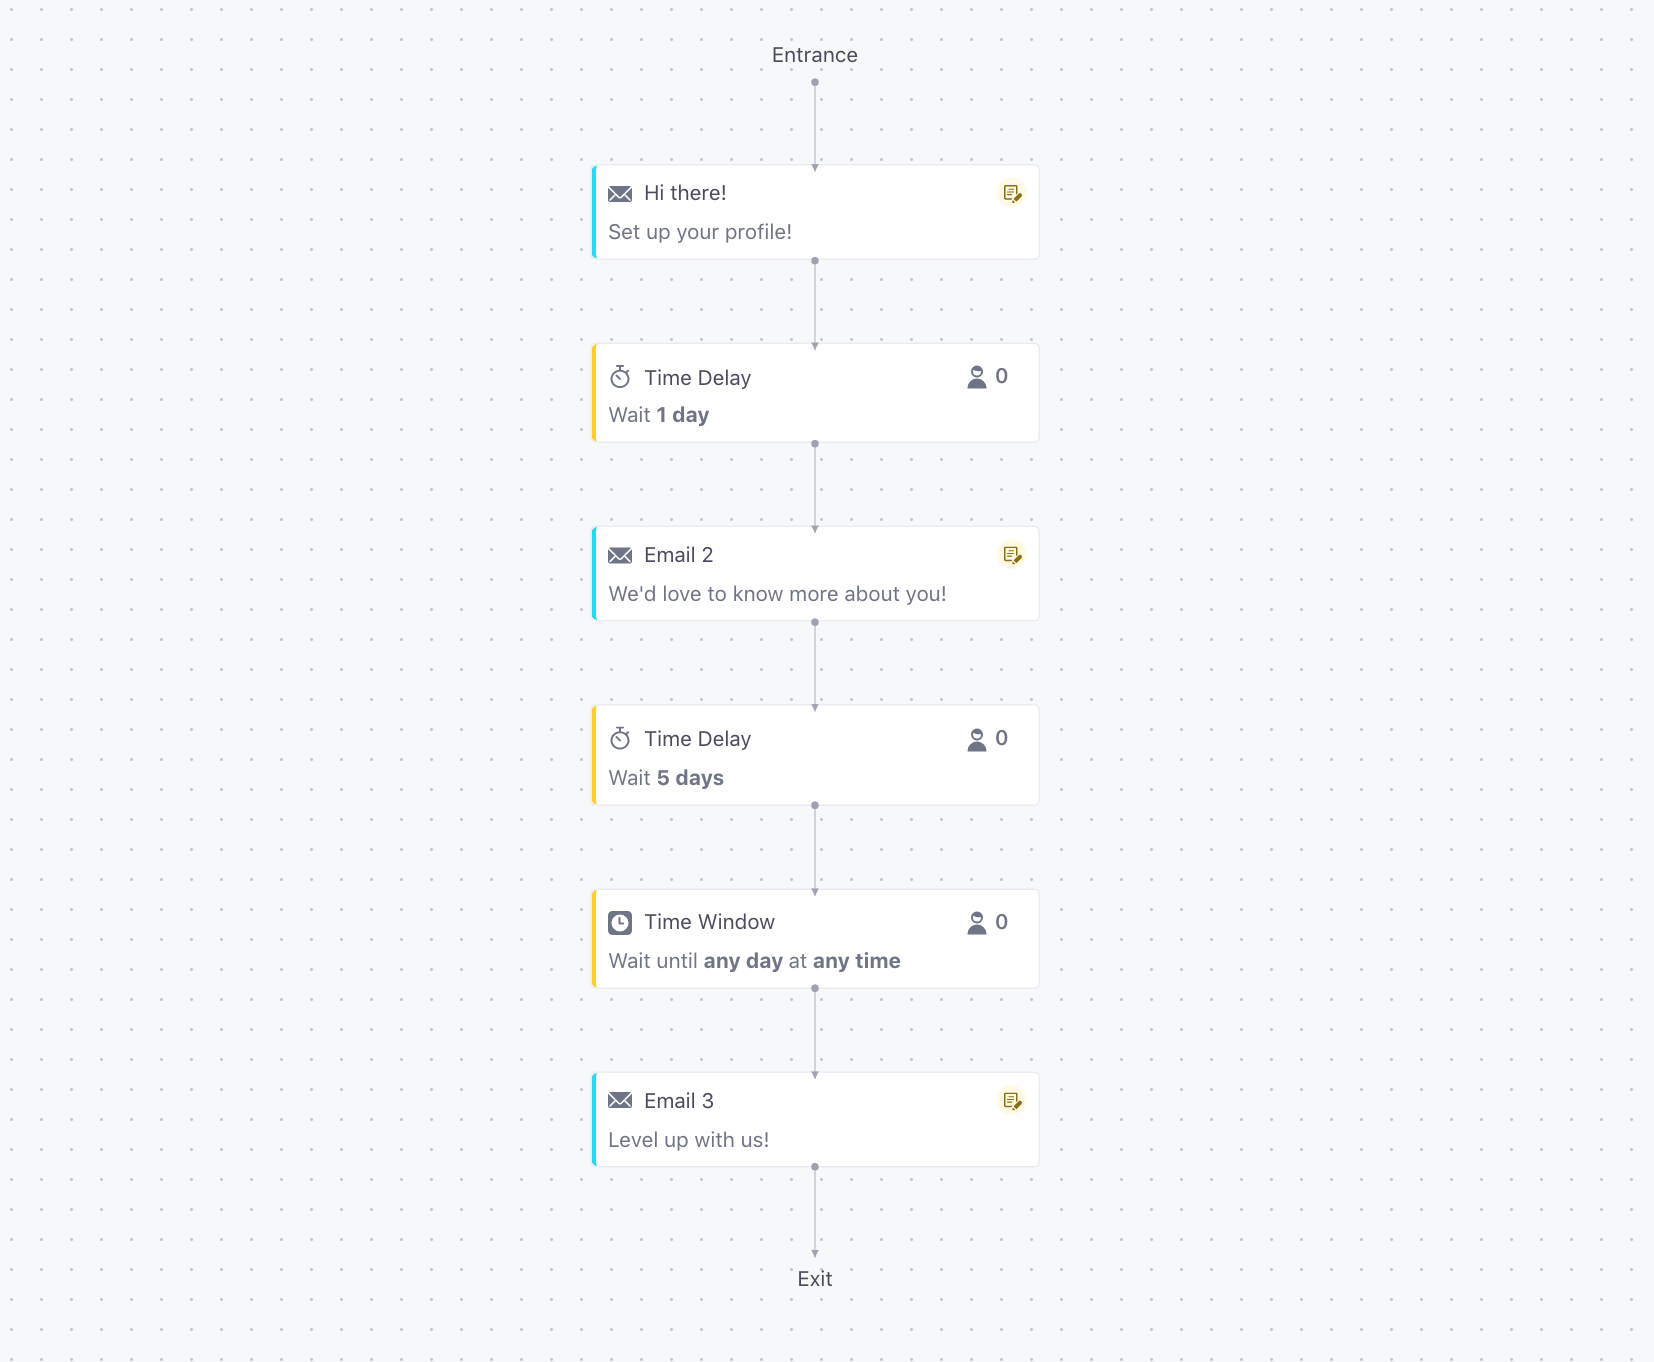Image resolution: width=1654 pixels, height=1362 pixels.
Task: Select the Entrance label at the workflow start
Action: pyautogui.click(x=815, y=55)
